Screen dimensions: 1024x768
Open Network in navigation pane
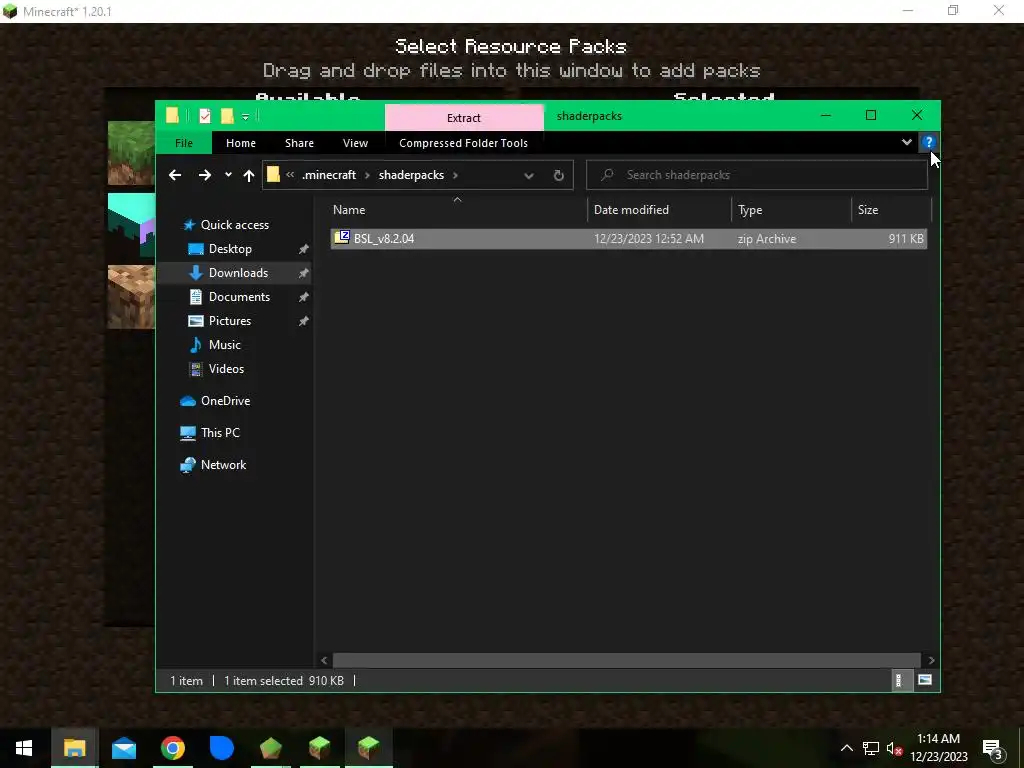[x=223, y=465]
